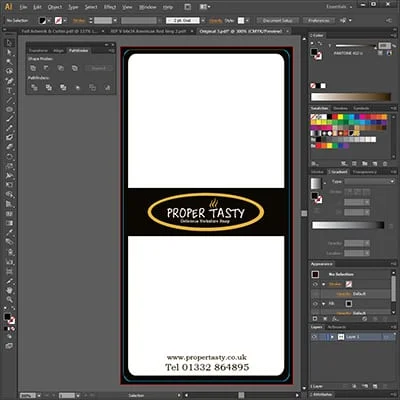The width and height of the screenshot is (400, 400).
Task: Click the Outline pathfinder icon
Action: pyautogui.click(x=92, y=88)
